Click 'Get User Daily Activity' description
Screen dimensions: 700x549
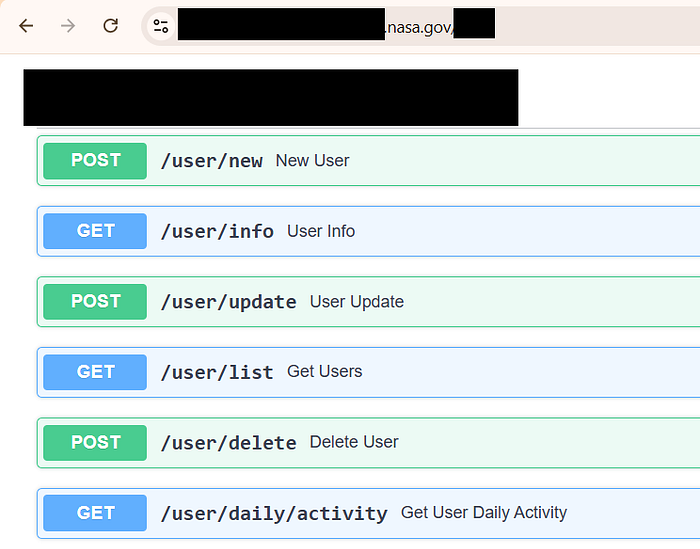(484, 512)
